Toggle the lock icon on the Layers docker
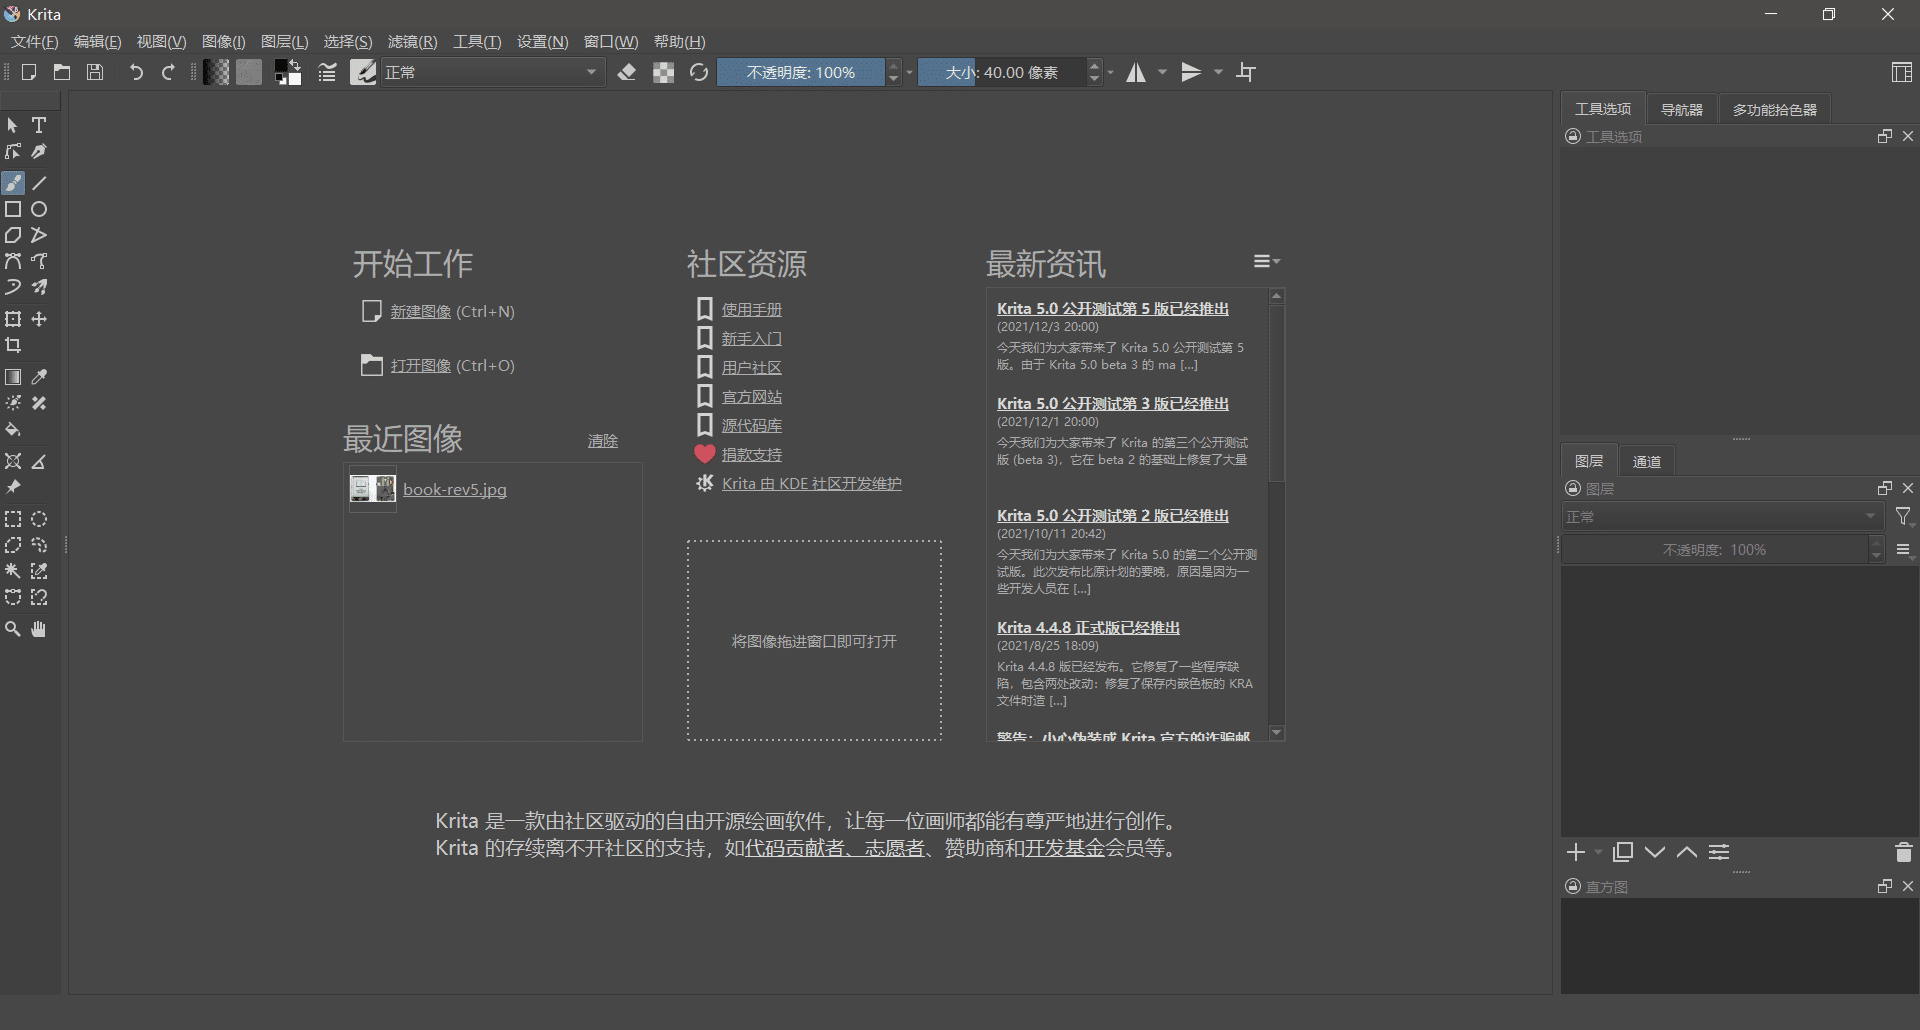The height and width of the screenshot is (1030, 1920). click(1571, 488)
